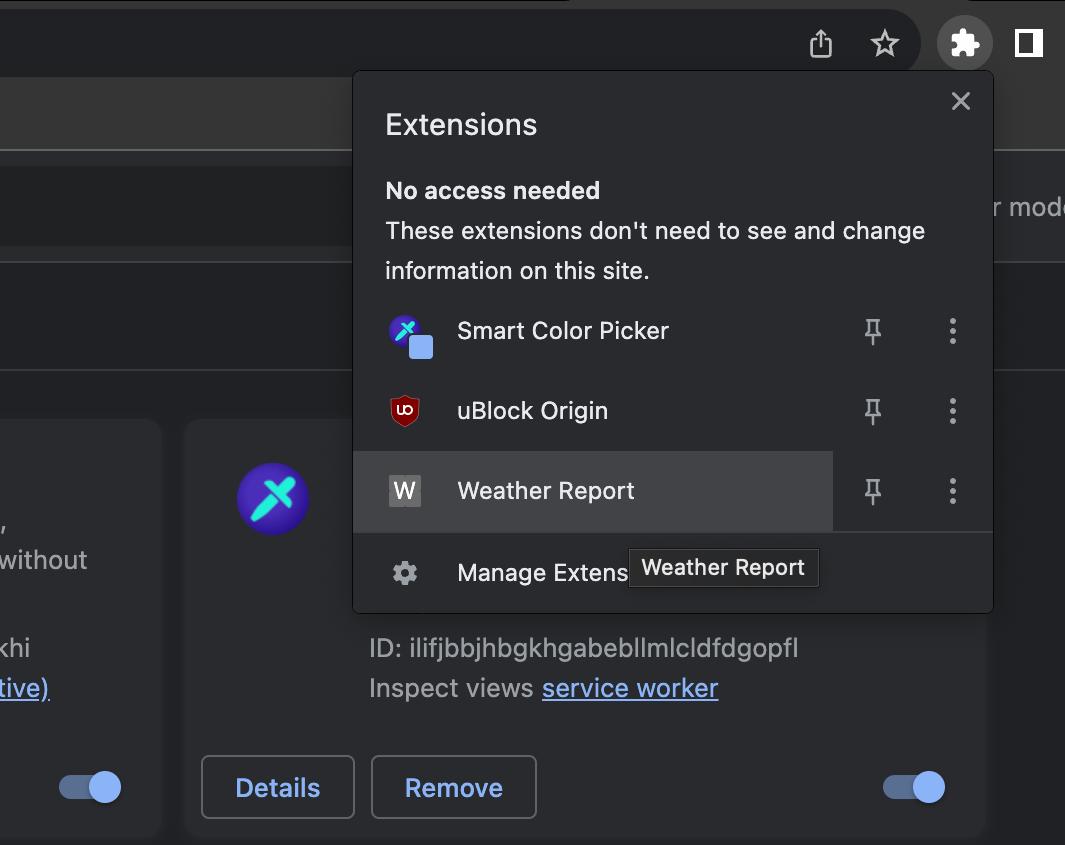Open more options for Smart Color Picker
This screenshot has width=1065, height=845.
click(x=953, y=331)
